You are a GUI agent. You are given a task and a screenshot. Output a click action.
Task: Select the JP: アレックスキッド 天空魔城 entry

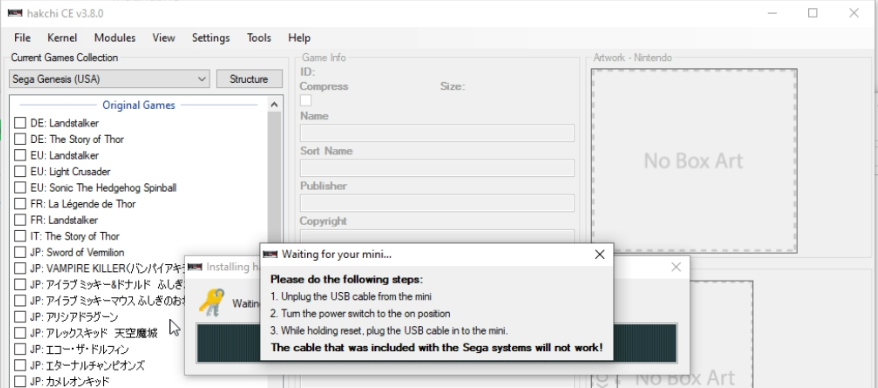(94, 333)
